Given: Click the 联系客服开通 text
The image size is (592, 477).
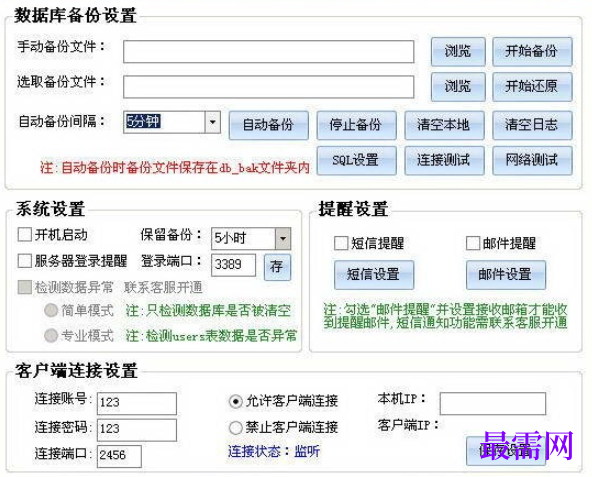Looking at the screenshot, I should tap(163, 288).
